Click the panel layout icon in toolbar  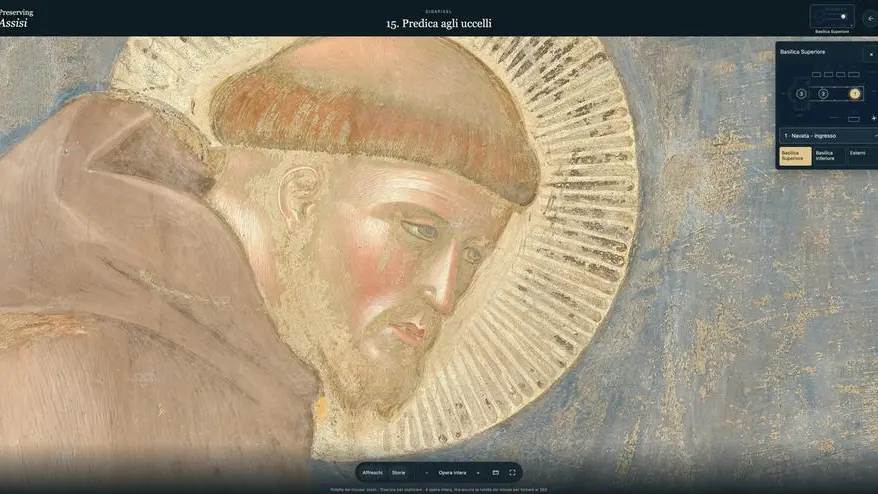pyautogui.click(x=496, y=473)
